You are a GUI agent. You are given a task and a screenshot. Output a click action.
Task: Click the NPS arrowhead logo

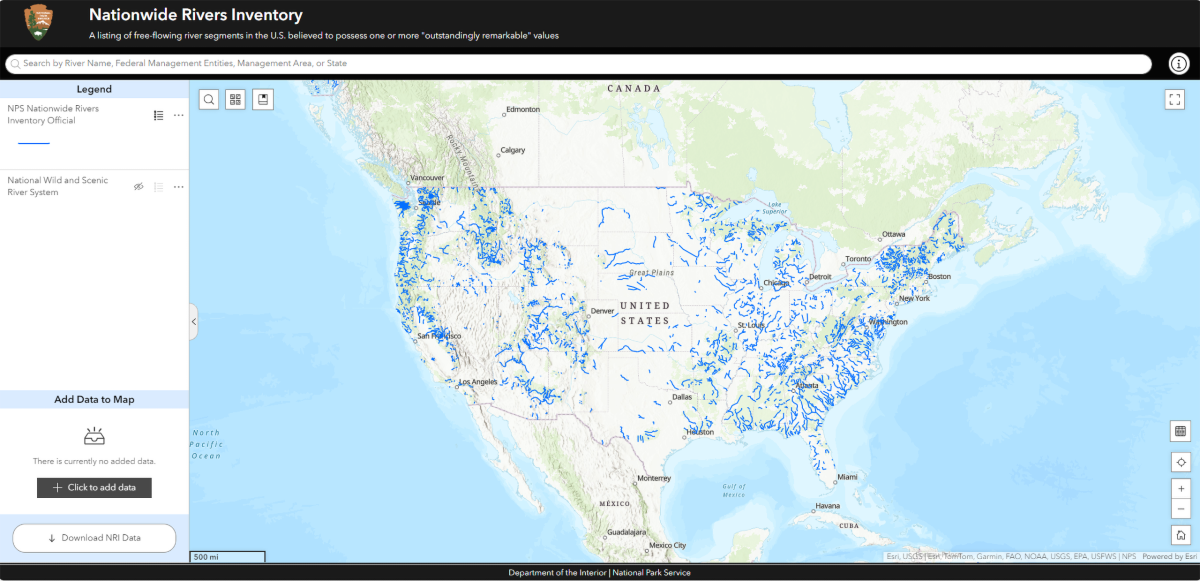41,22
